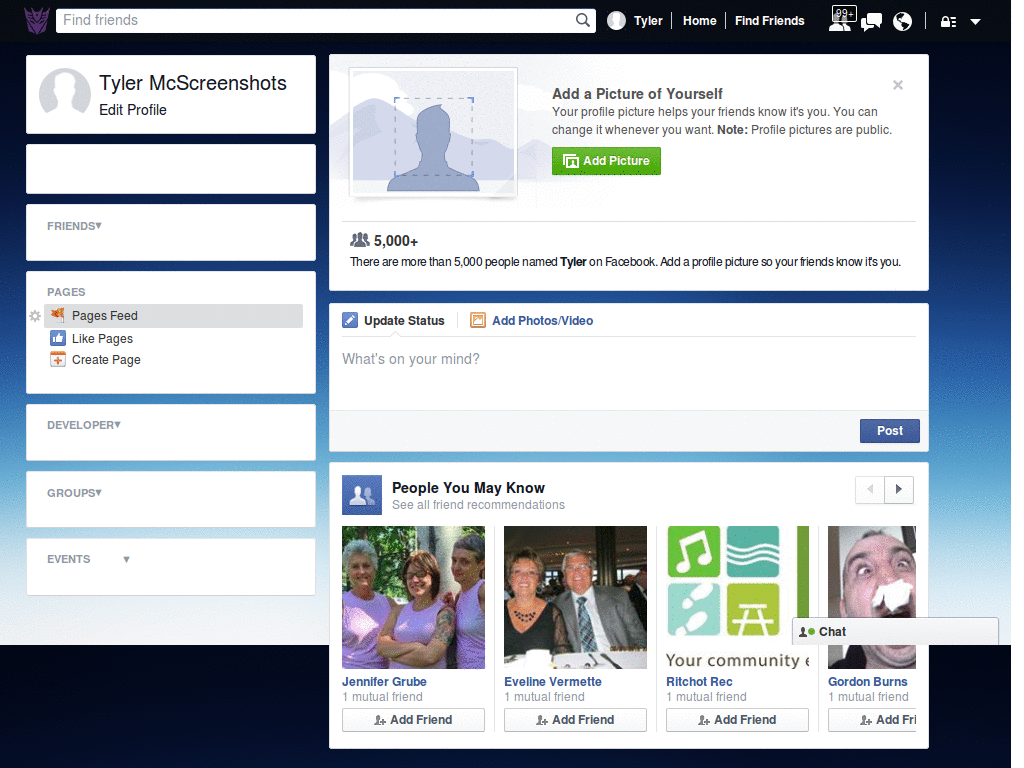The image size is (1024, 768).
Task: Add Gordon Burns as a friend
Action: pos(872,720)
